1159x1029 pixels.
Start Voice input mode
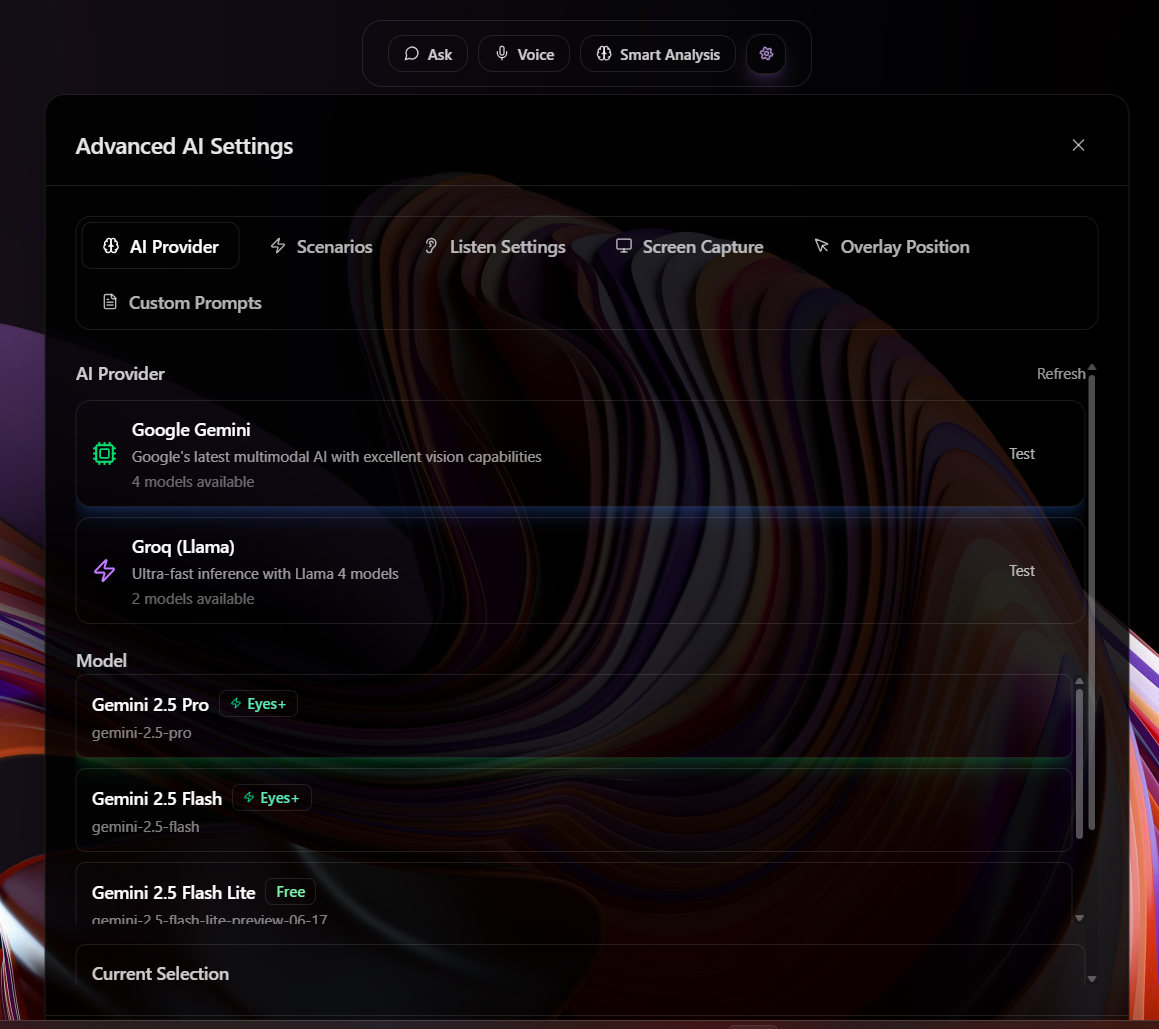524,54
